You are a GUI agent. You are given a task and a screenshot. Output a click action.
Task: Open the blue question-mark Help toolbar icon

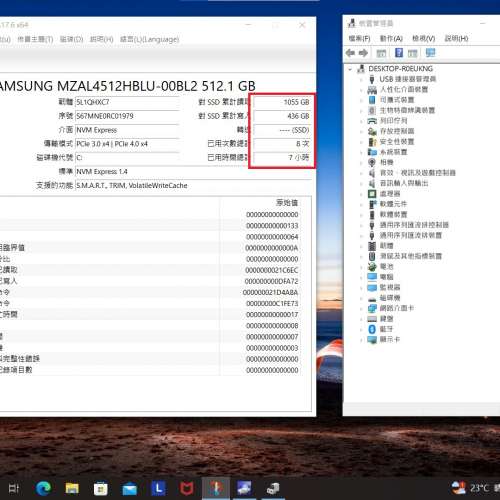(399, 53)
